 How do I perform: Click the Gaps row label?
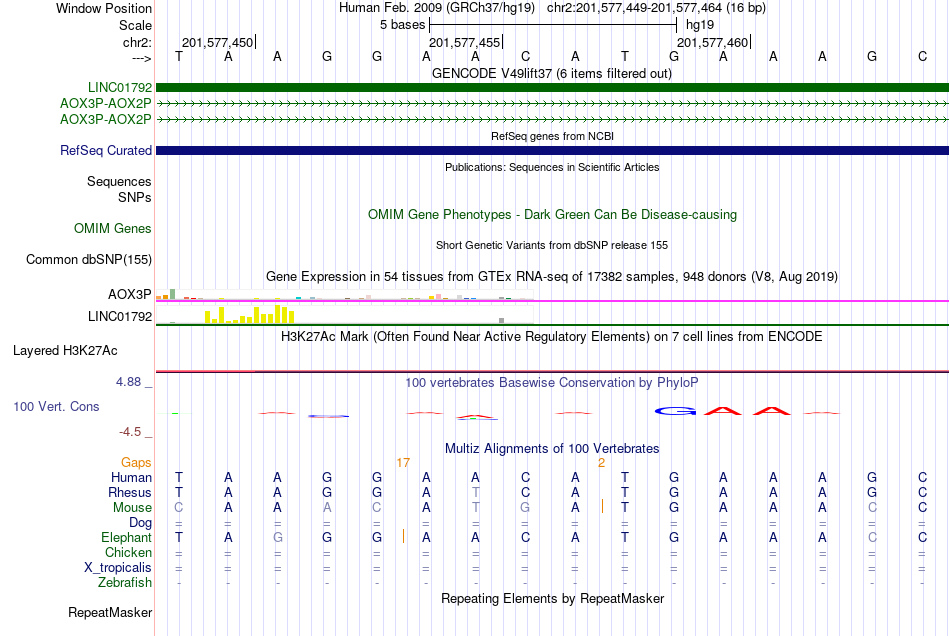coord(136,462)
